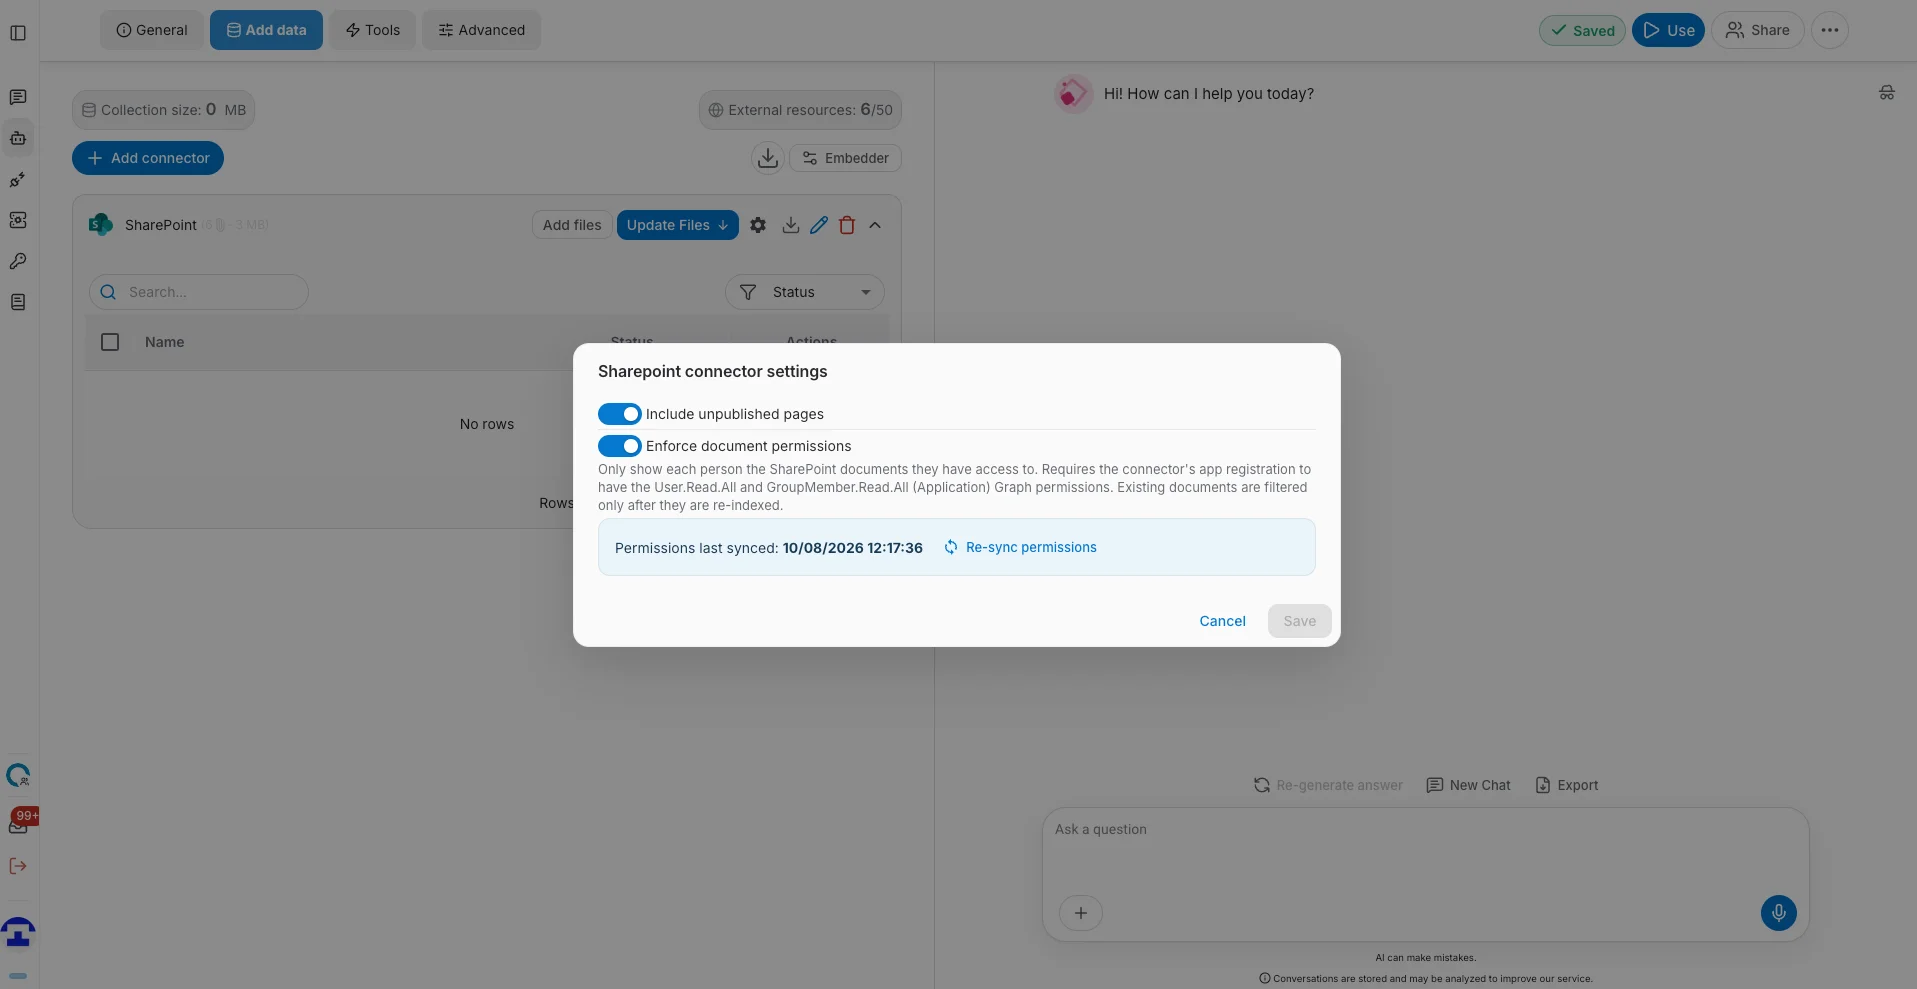
Task: Switch to the General tab
Action: pyautogui.click(x=152, y=30)
